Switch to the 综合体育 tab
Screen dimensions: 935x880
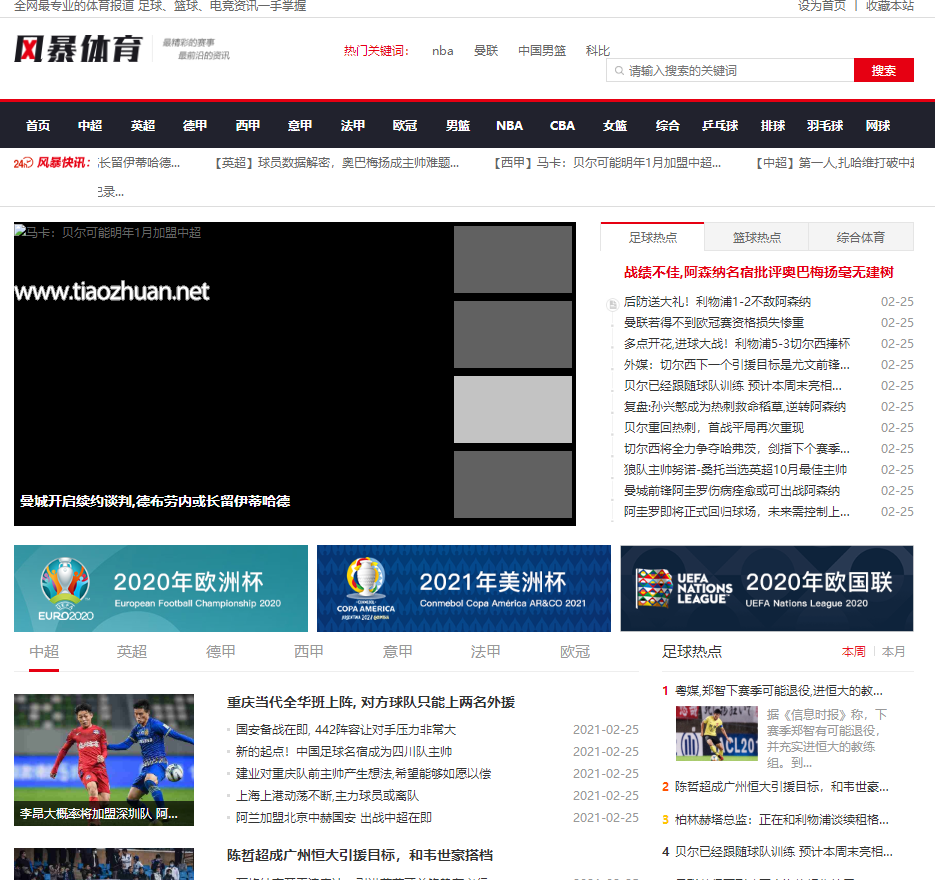[860, 237]
